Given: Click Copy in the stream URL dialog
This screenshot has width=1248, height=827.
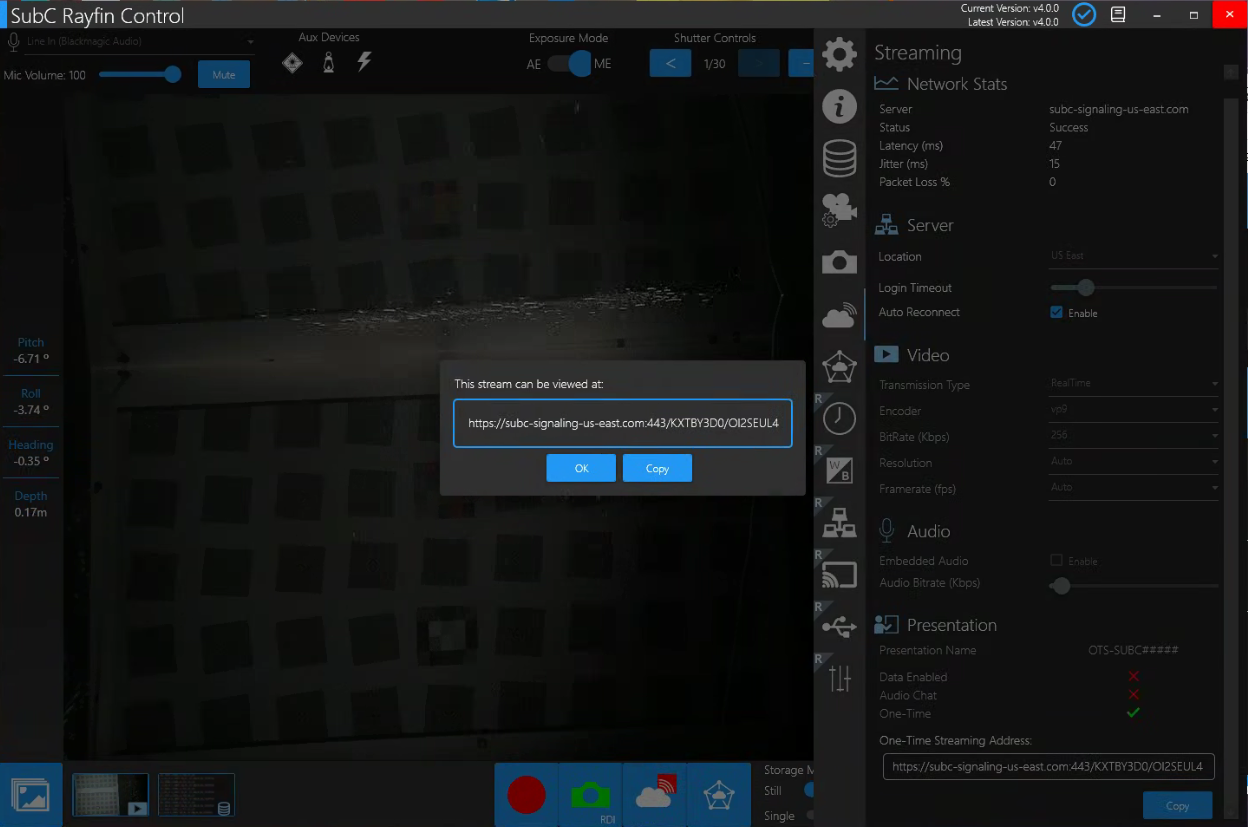Looking at the screenshot, I should [x=657, y=468].
